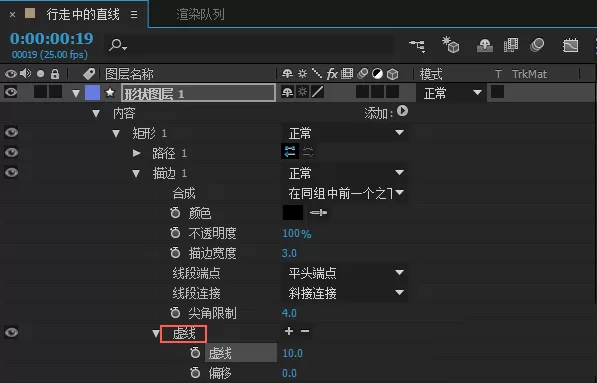Click the shy column header icon
Viewport: 597px width, 383px height.
pos(287,73)
